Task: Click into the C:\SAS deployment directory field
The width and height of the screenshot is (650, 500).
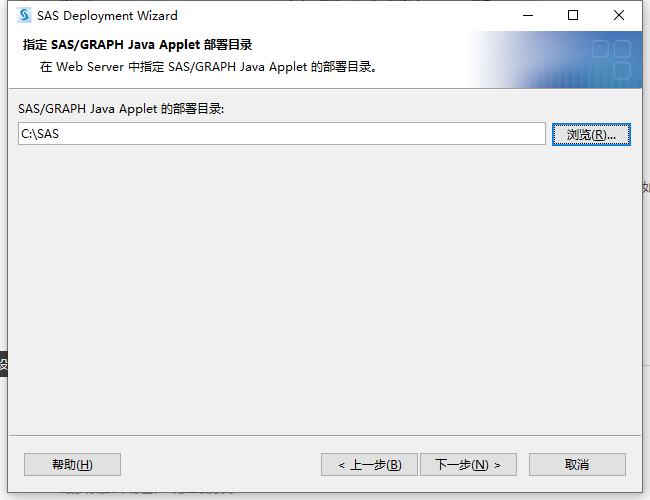Action: 281,133
